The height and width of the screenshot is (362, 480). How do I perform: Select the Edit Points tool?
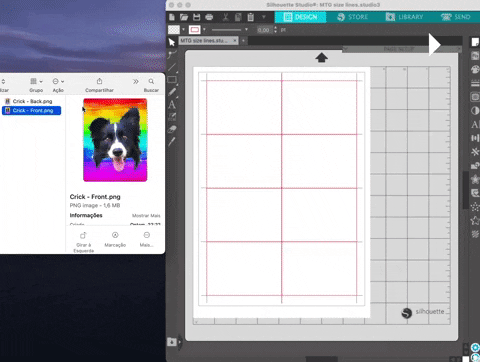point(172,55)
